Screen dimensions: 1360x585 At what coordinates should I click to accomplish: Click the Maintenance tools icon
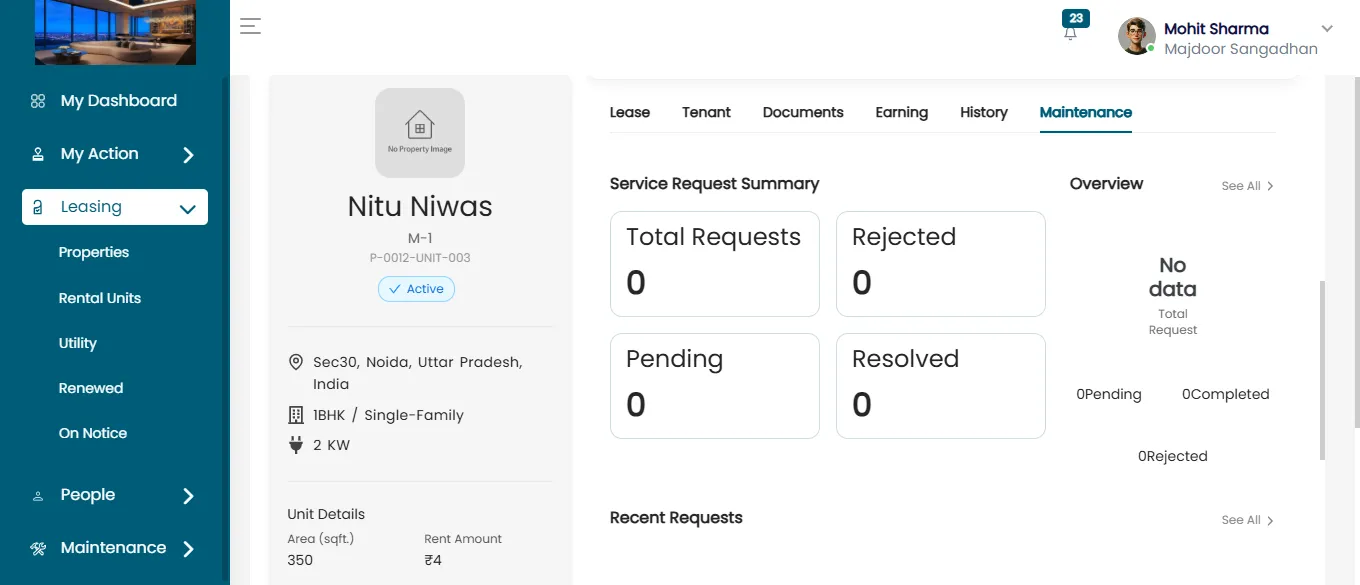[x=38, y=548]
